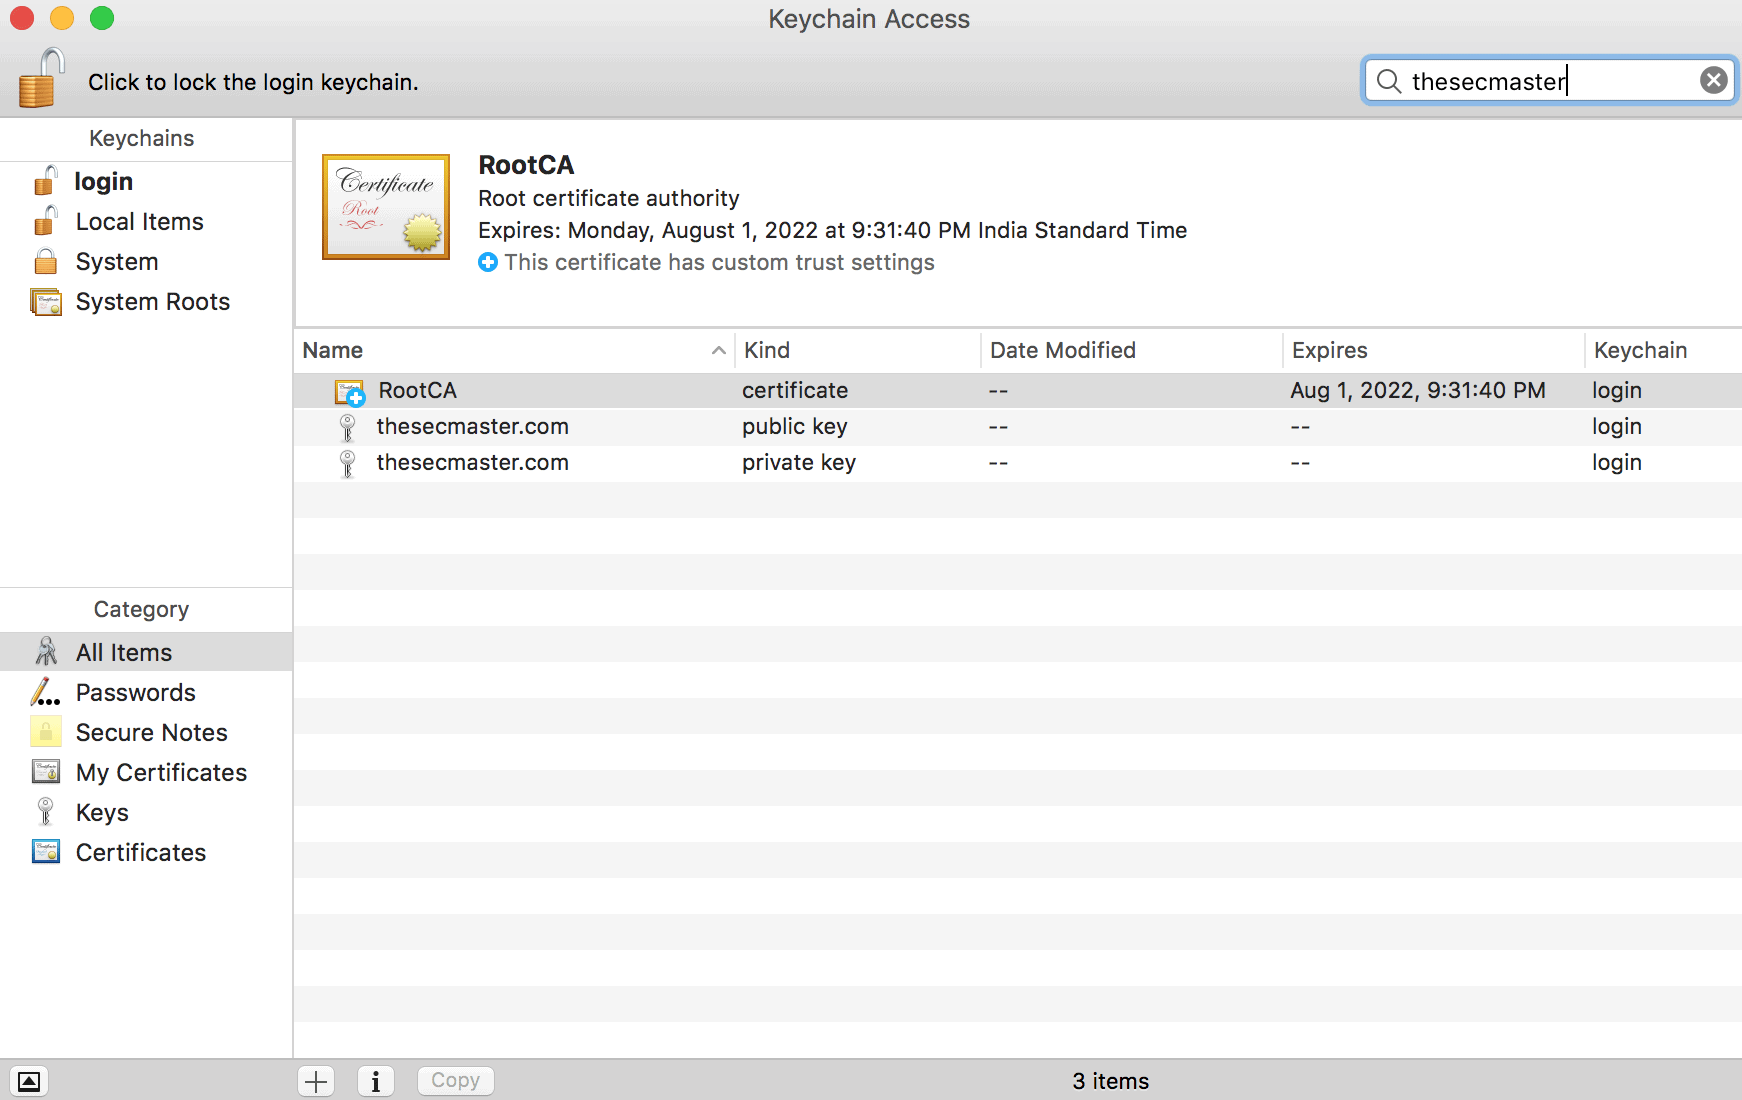
Task: Edit the thesecmaster search field
Action: coord(1550,81)
